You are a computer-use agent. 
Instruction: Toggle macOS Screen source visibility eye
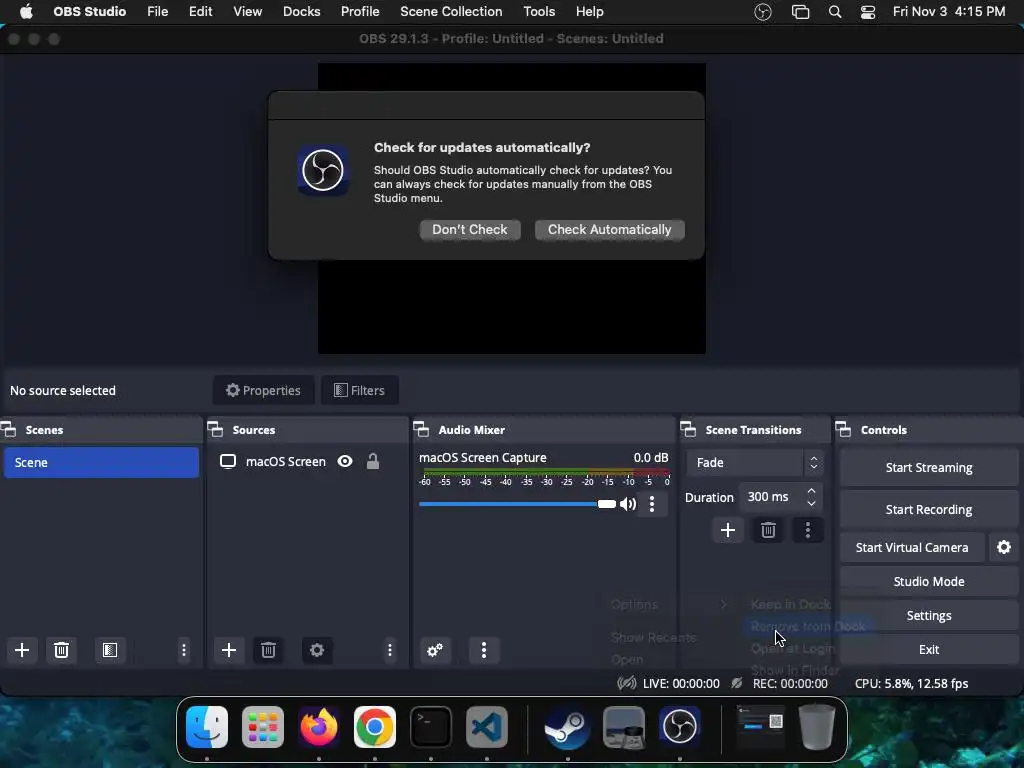point(345,462)
